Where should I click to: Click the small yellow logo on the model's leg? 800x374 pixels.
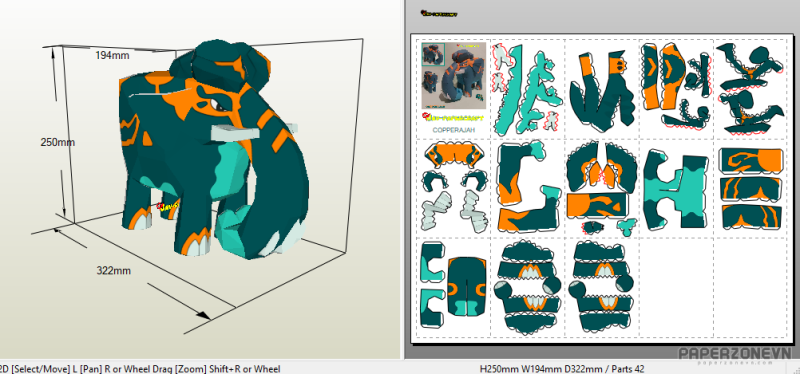click(168, 206)
